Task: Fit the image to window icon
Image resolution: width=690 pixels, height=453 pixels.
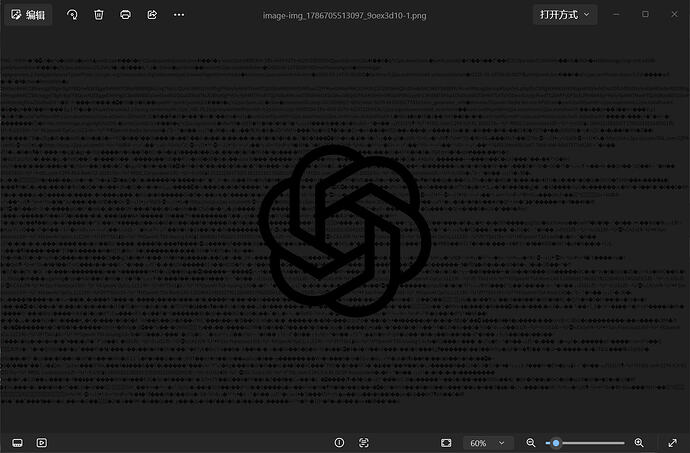Action: [446, 443]
